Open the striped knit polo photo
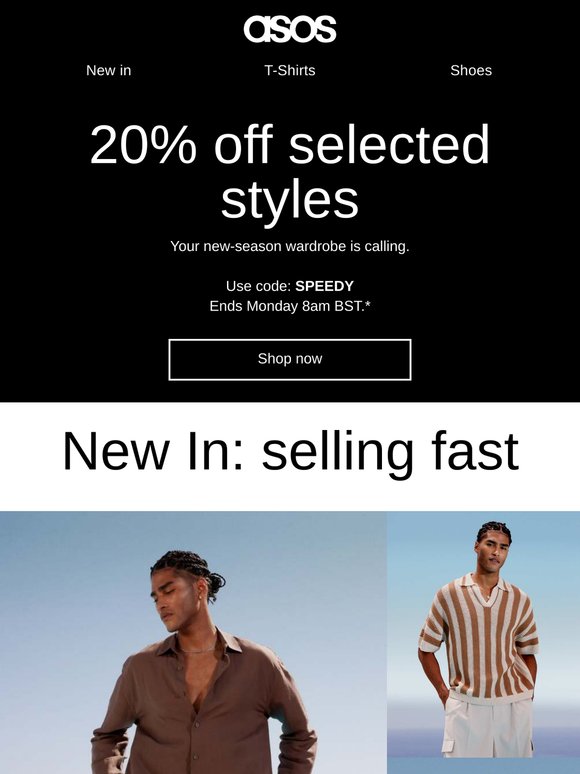The height and width of the screenshot is (774, 580). [x=484, y=642]
